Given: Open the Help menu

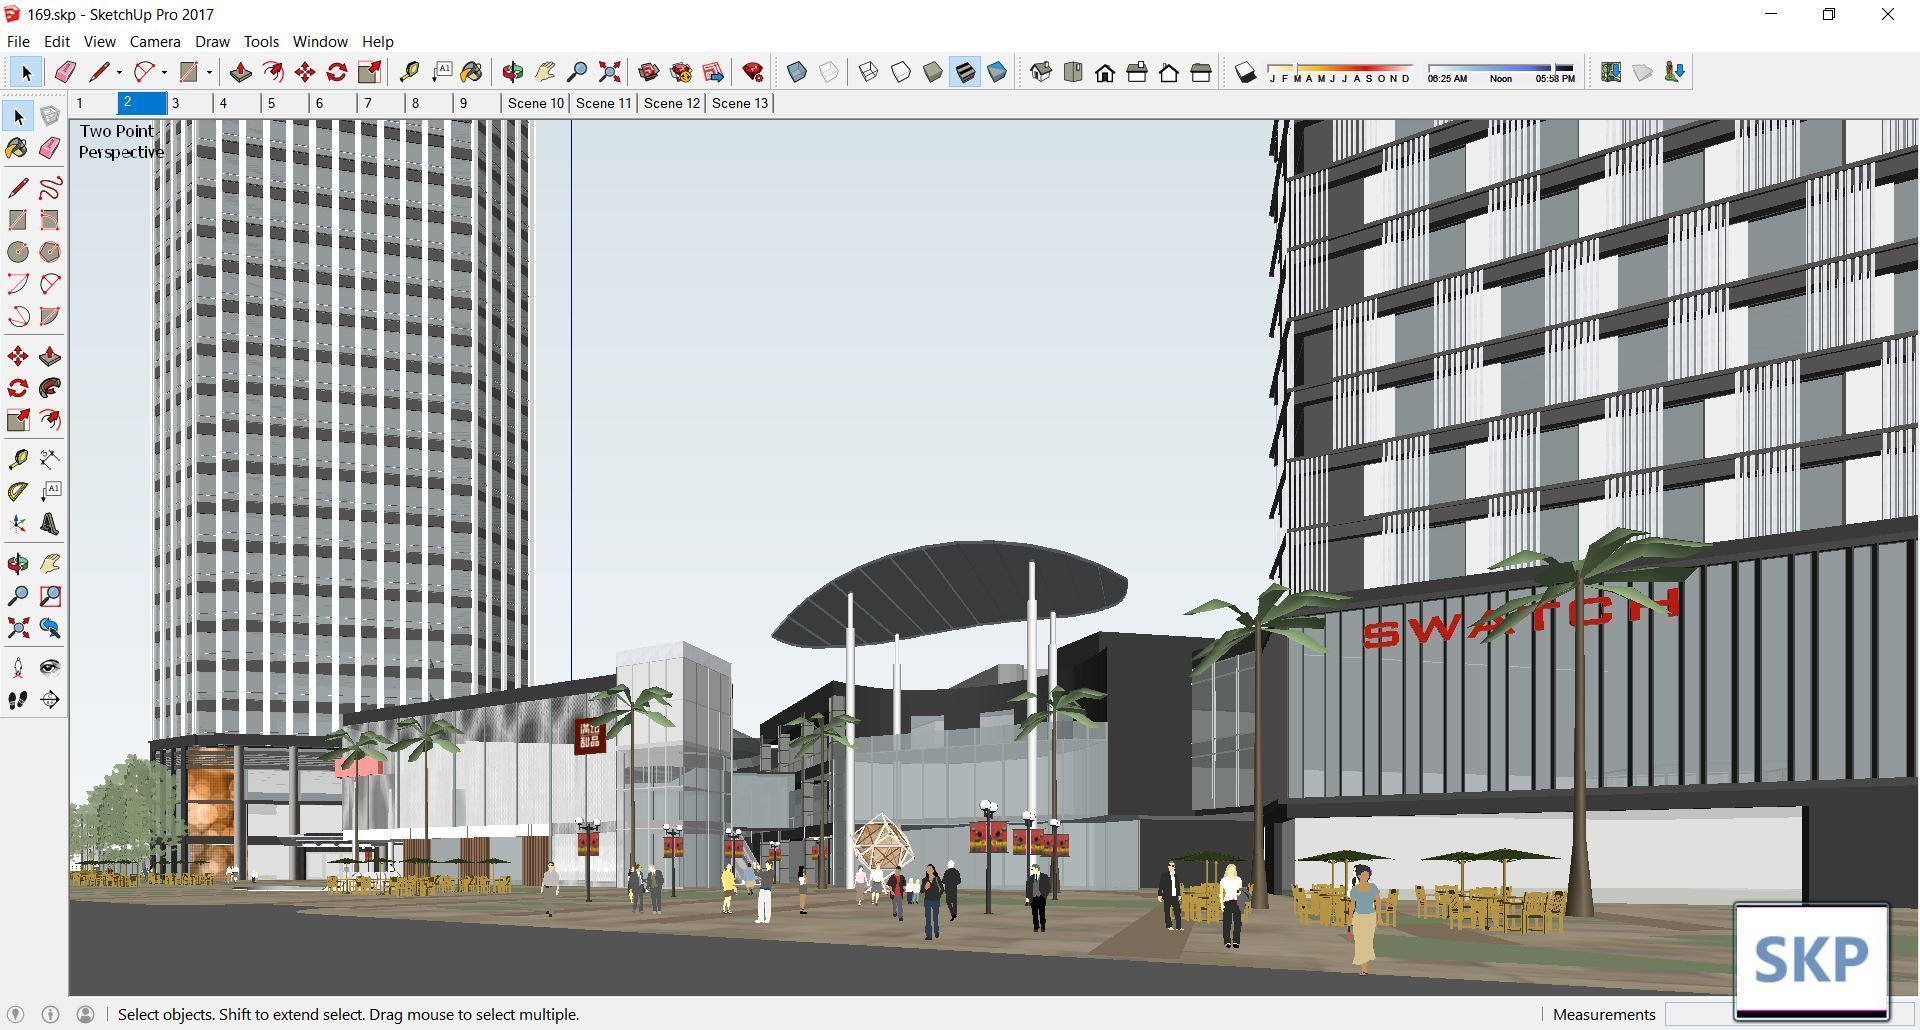Looking at the screenshot, I should tap(377, 41).
